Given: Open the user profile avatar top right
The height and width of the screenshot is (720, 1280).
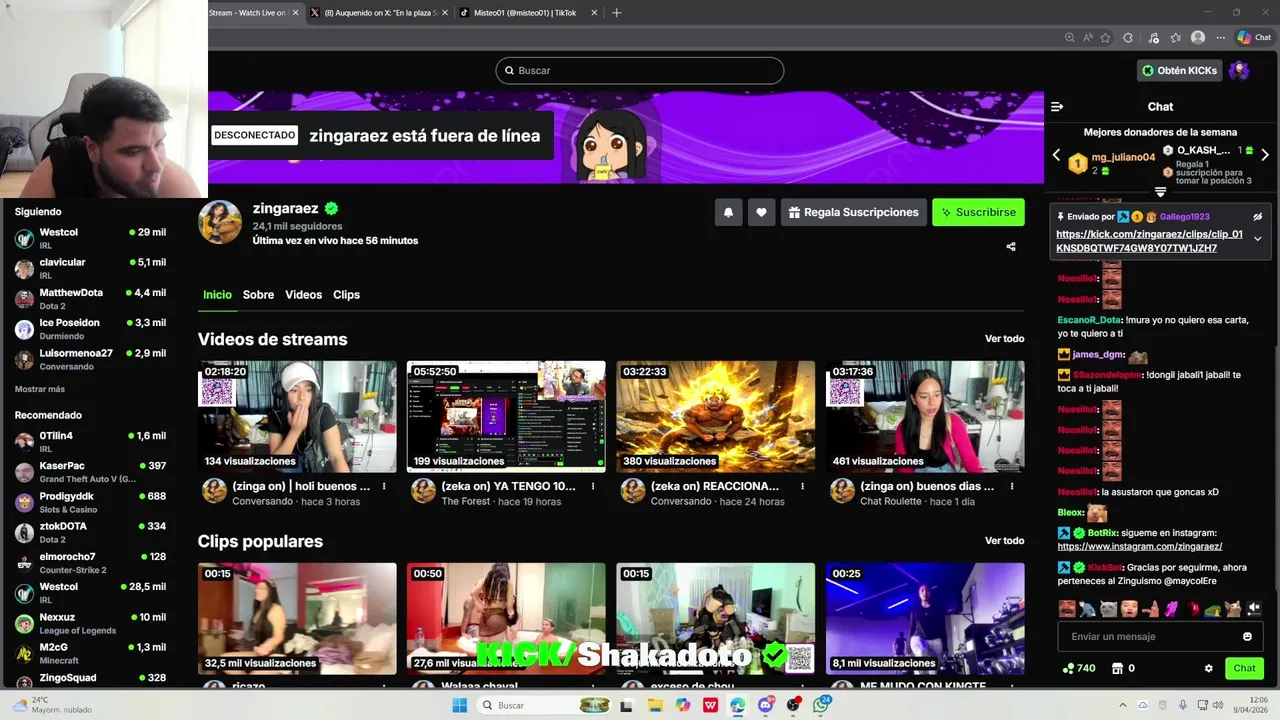Looking at the screenshot, I should click(1239, 71).
